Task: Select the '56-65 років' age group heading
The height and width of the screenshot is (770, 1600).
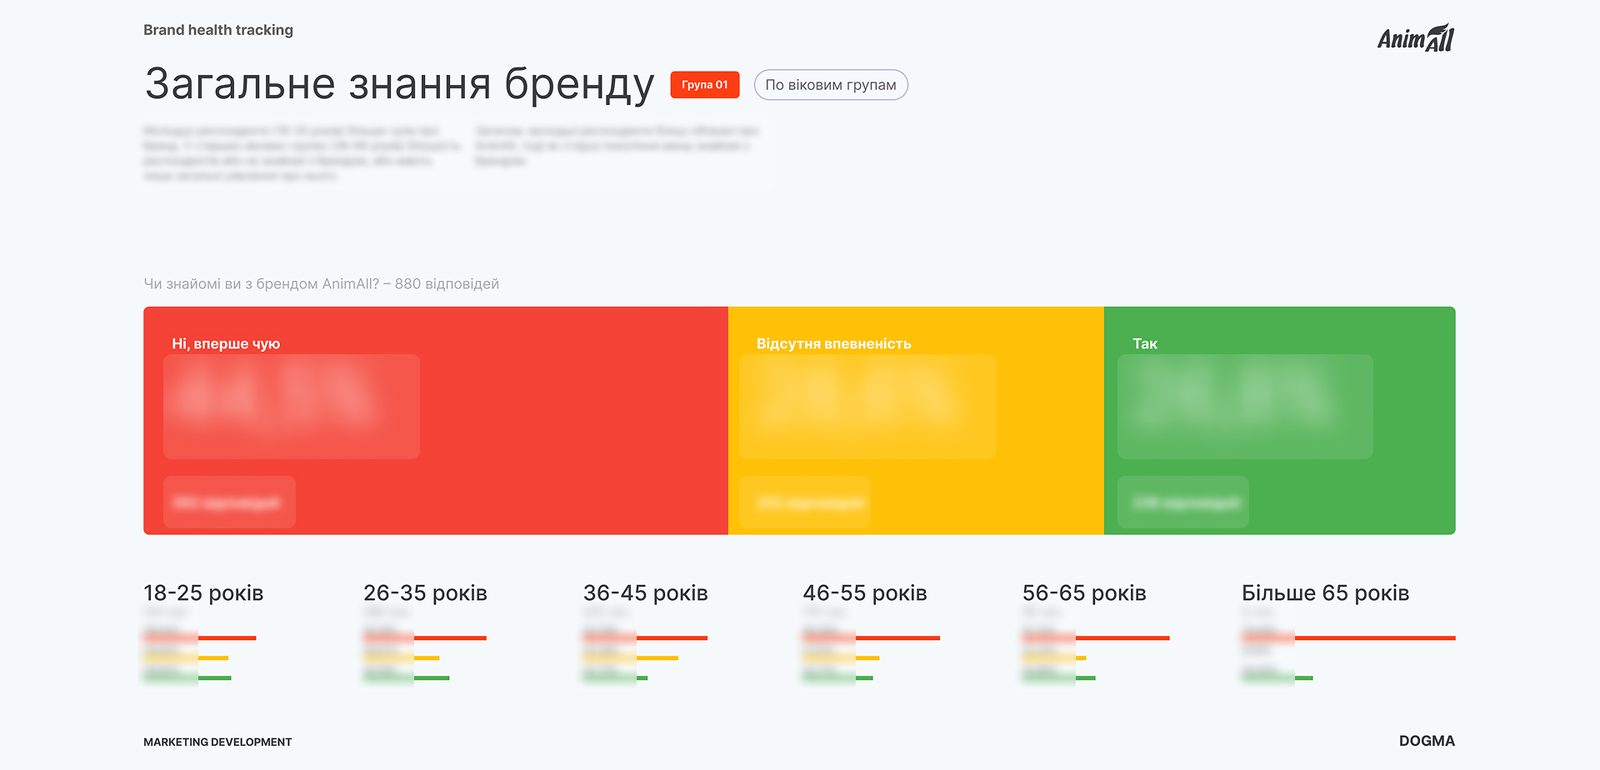Action: (x=1084, y=593)
